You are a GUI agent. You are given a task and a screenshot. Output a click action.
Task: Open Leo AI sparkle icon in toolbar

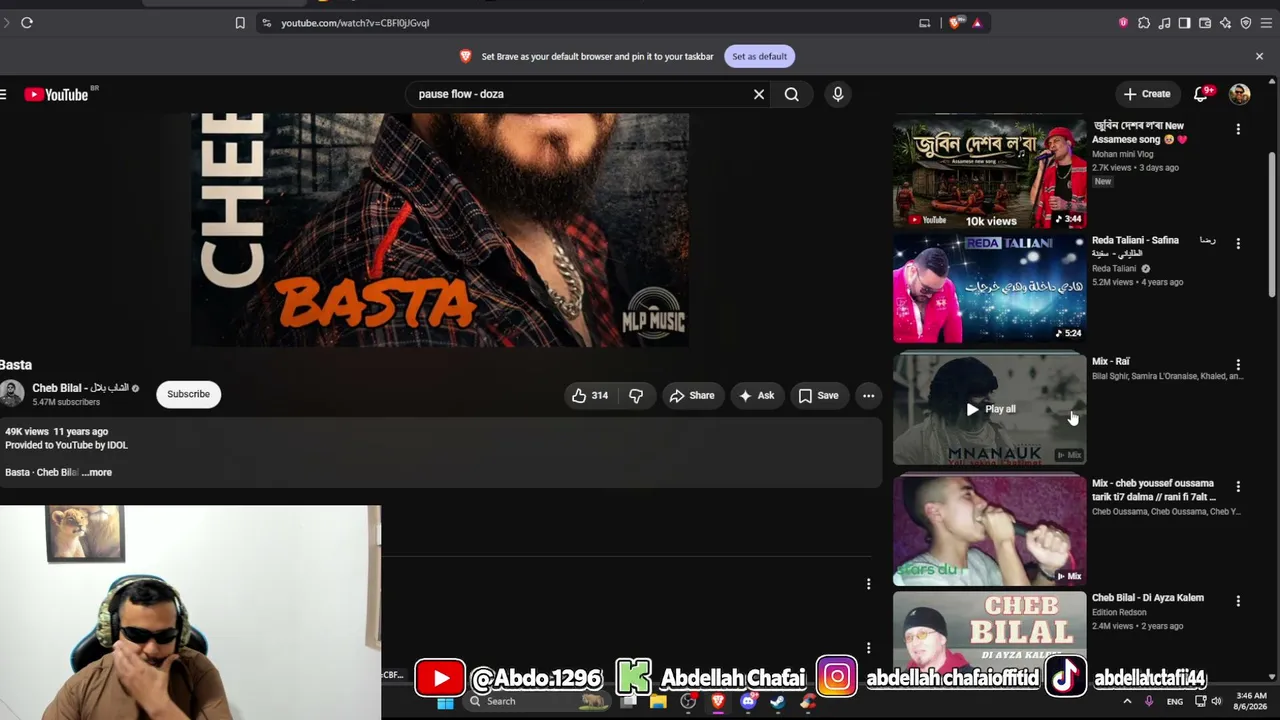tap(1225, 23)
